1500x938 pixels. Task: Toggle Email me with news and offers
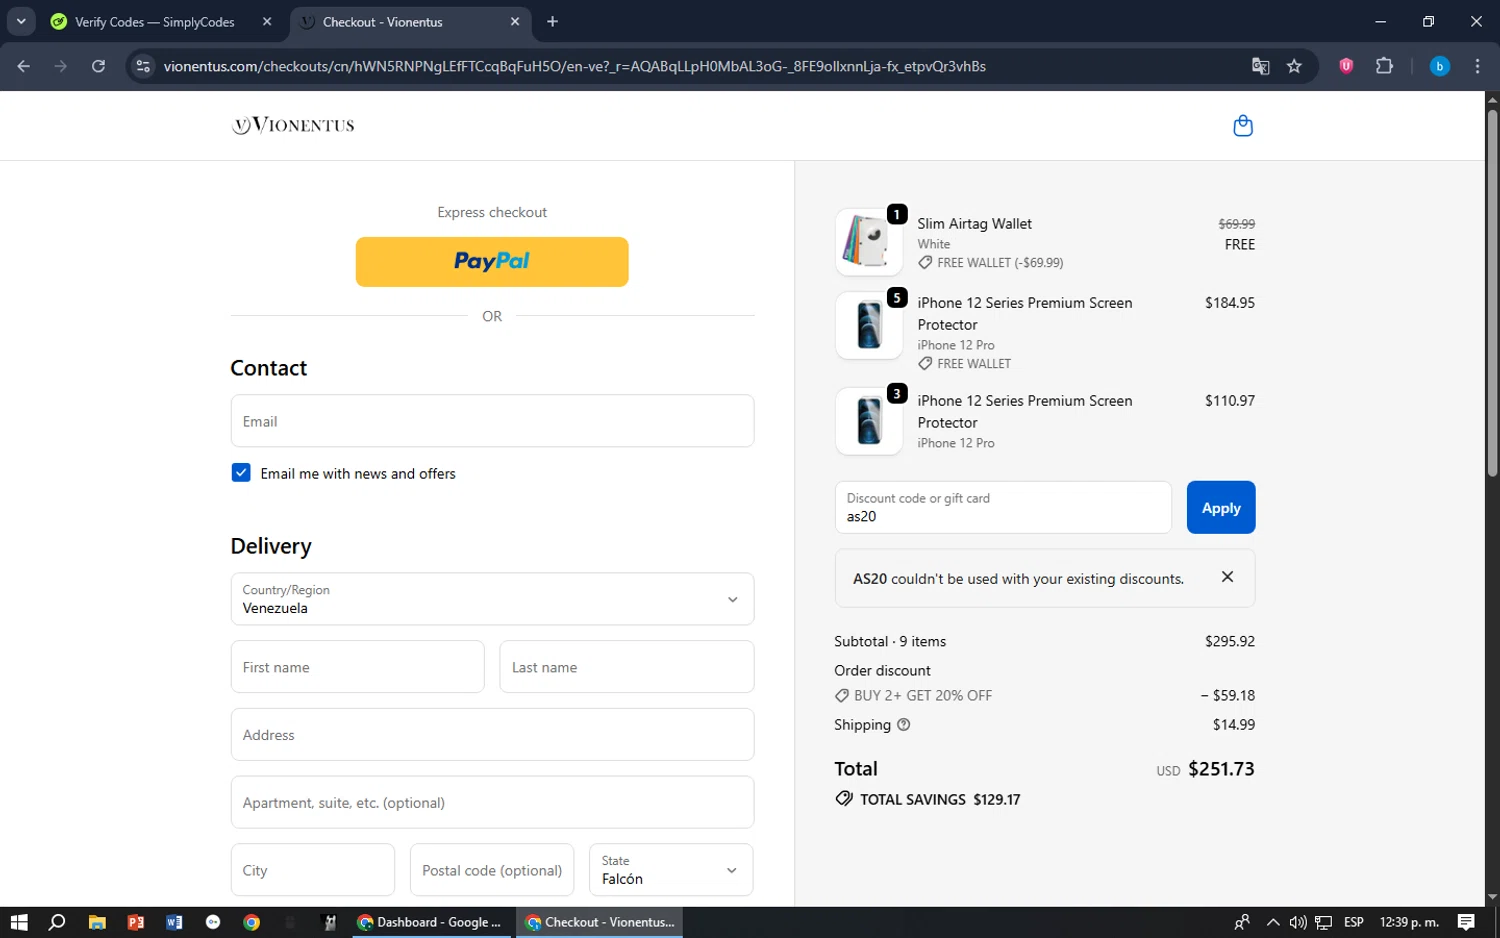[241, 473]
